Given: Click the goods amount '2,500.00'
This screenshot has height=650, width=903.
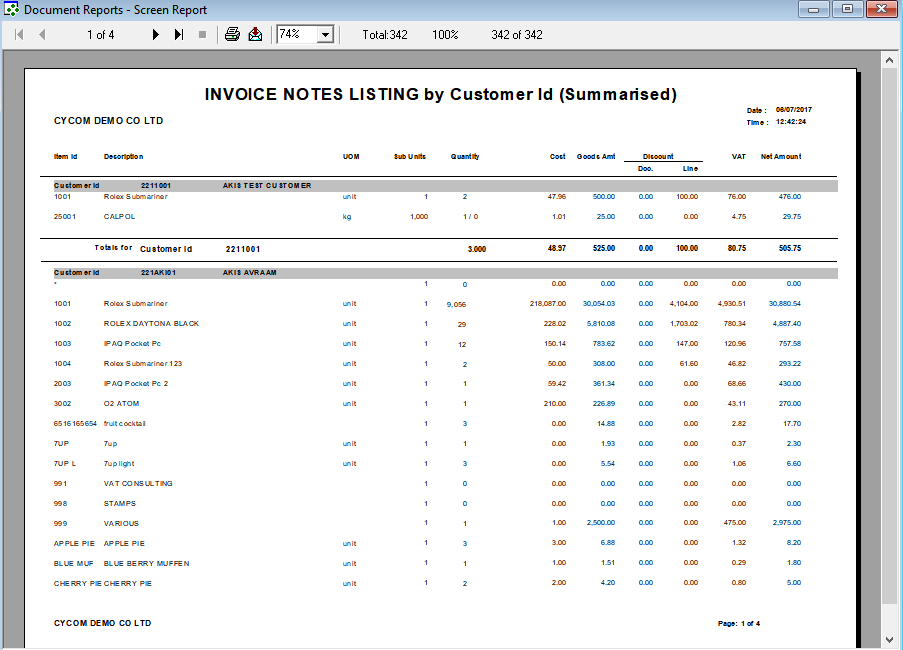Looking at the screenshot, I should coord(601,523).
